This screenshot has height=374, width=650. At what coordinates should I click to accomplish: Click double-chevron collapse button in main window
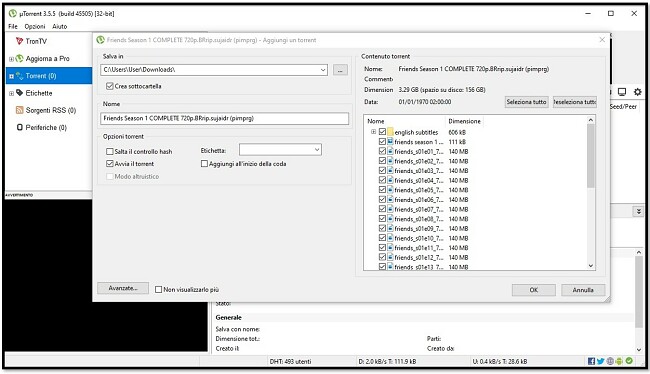[x=638, y=211]
